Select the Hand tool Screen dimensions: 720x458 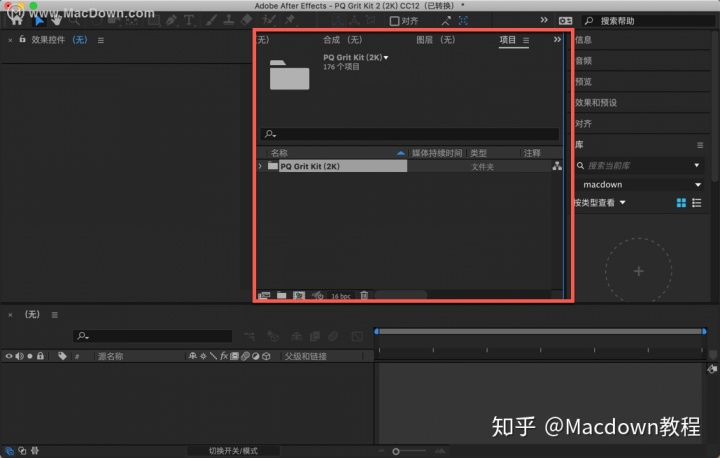point(56,20)
